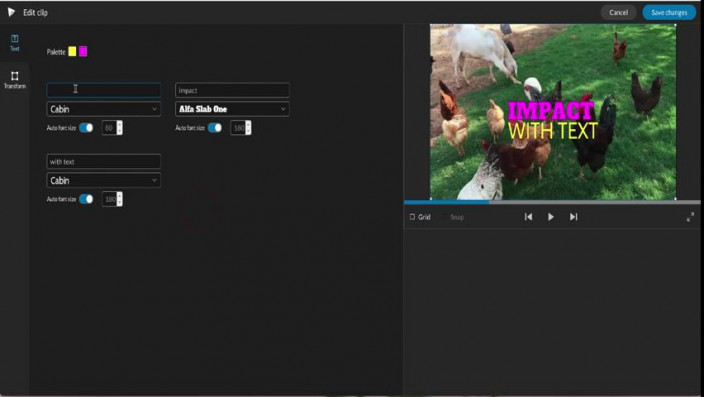Open Cabin font dropdown under 'with text'
This screenshot has height=397, width=704.
click(x=104, y=181)
